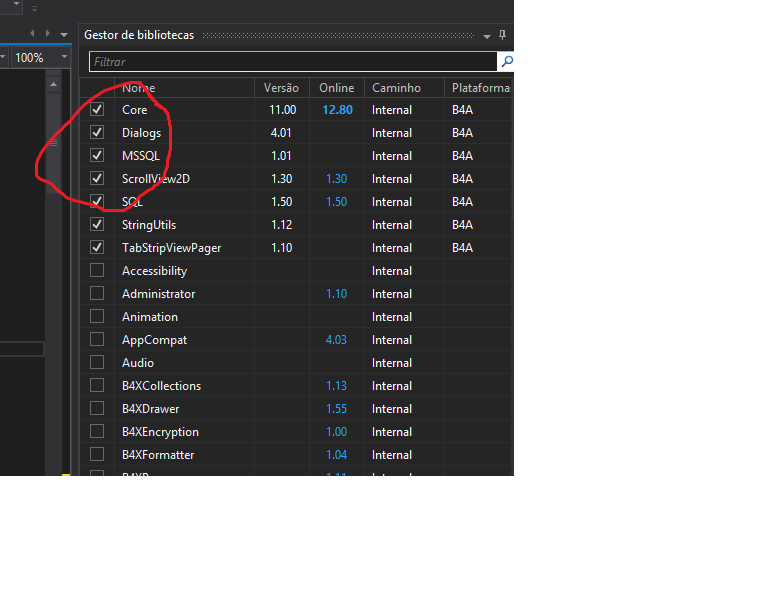Open Core online version 12.80 link
773x614 pixels.
(337, 110)
